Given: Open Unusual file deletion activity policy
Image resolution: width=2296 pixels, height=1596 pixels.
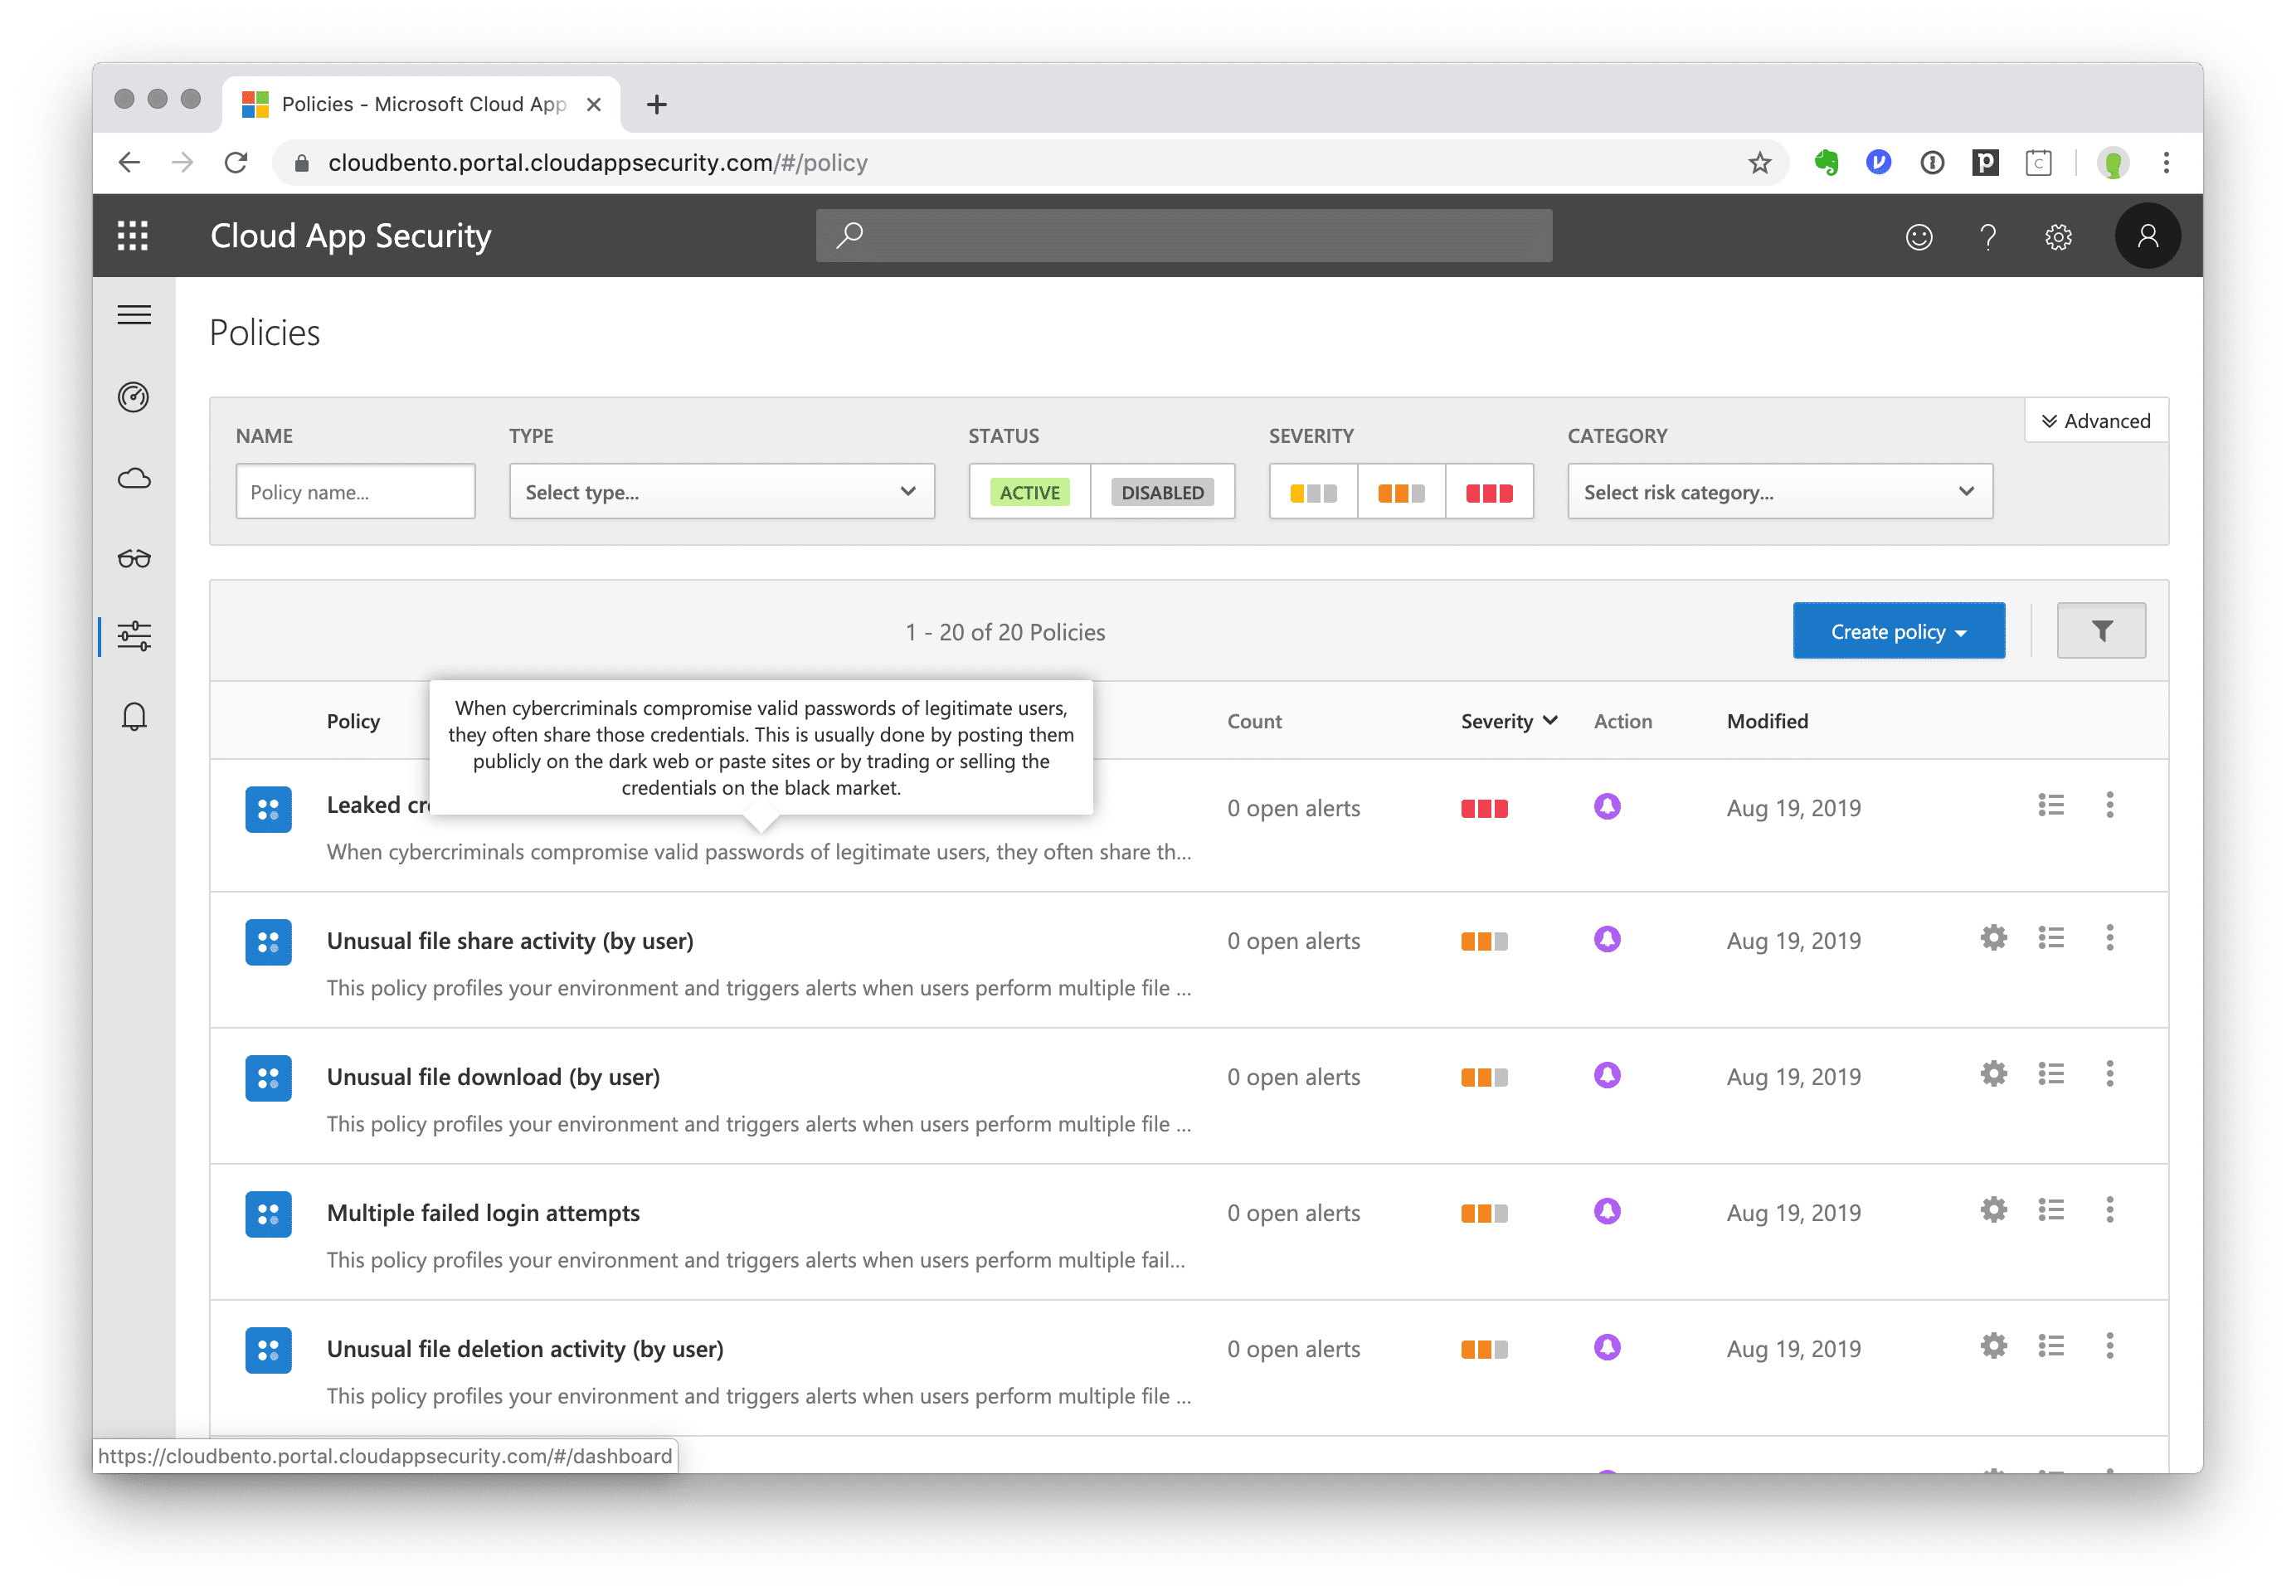Looking at the screenshot, I should pos(525,1349).
